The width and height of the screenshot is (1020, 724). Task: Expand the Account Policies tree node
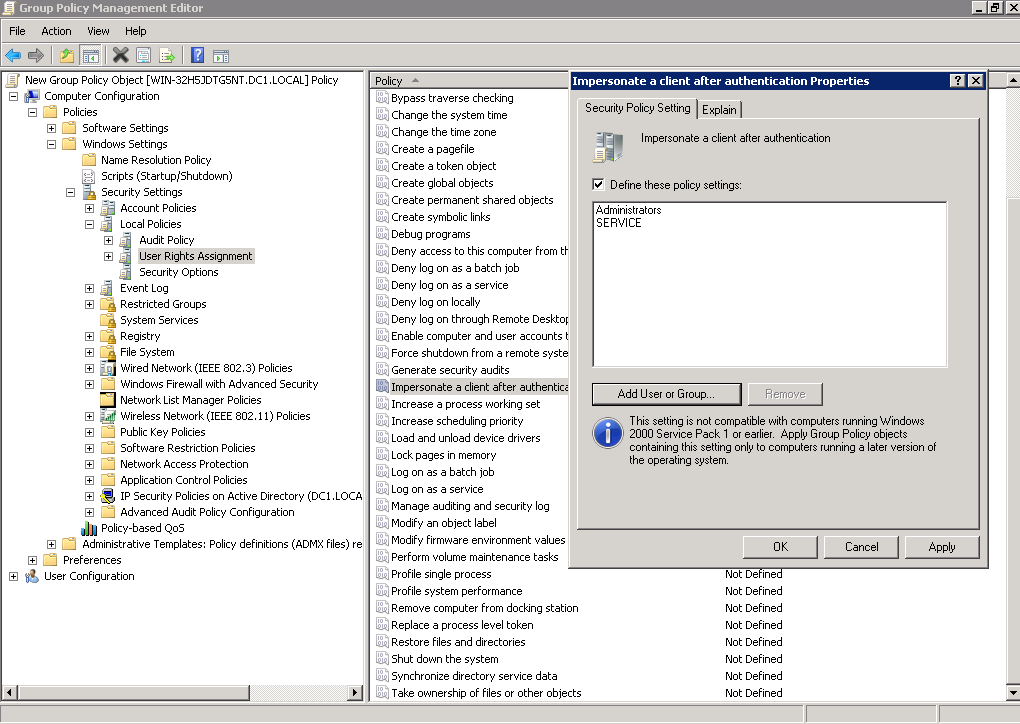point(90,209)
